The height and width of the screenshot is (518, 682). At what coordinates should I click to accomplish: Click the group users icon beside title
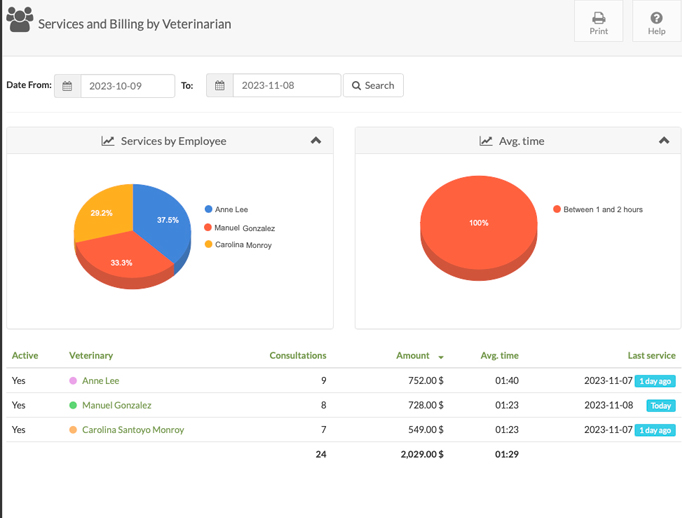click(x=20, y=20)
